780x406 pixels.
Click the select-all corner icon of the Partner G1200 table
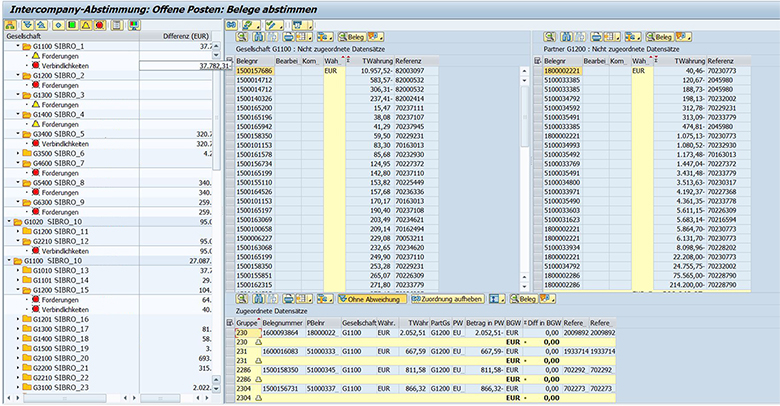tap(537, 61)
